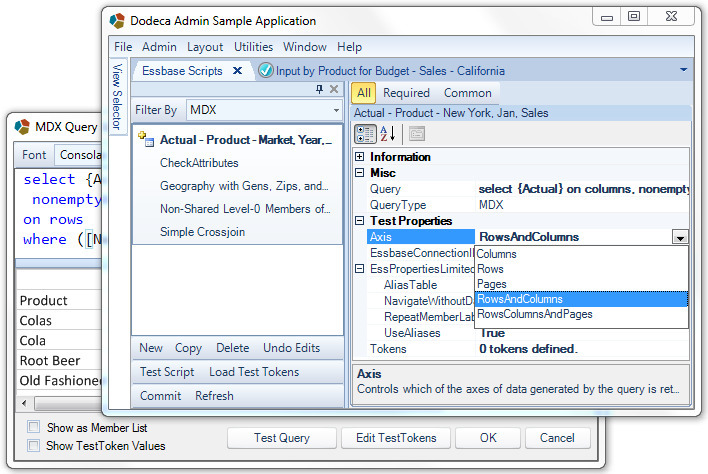Select the Common properties tab

tap(468, 93)
